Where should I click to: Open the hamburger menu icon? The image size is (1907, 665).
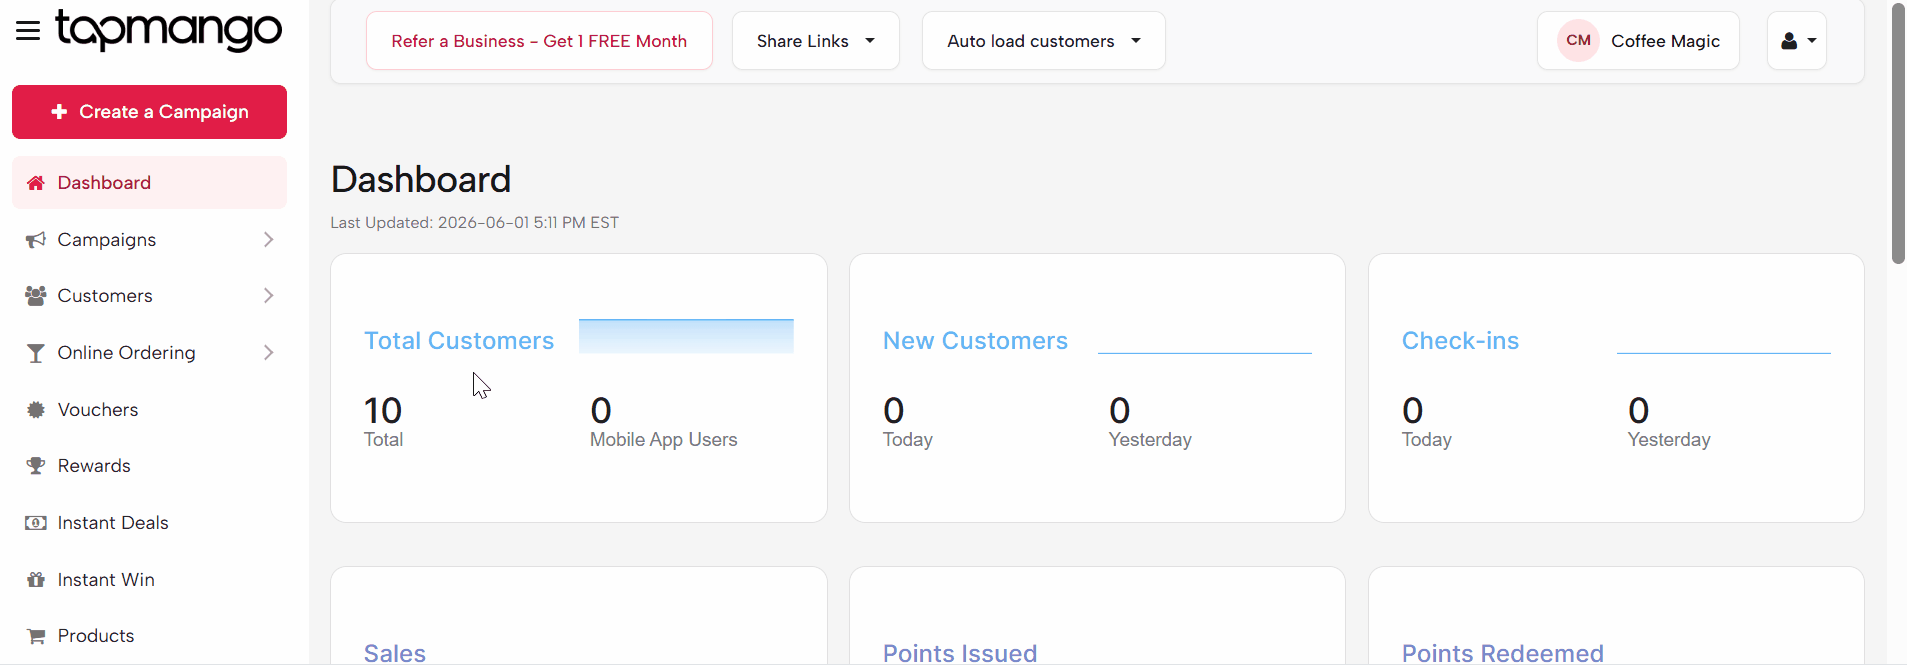(x=28, y=31)
